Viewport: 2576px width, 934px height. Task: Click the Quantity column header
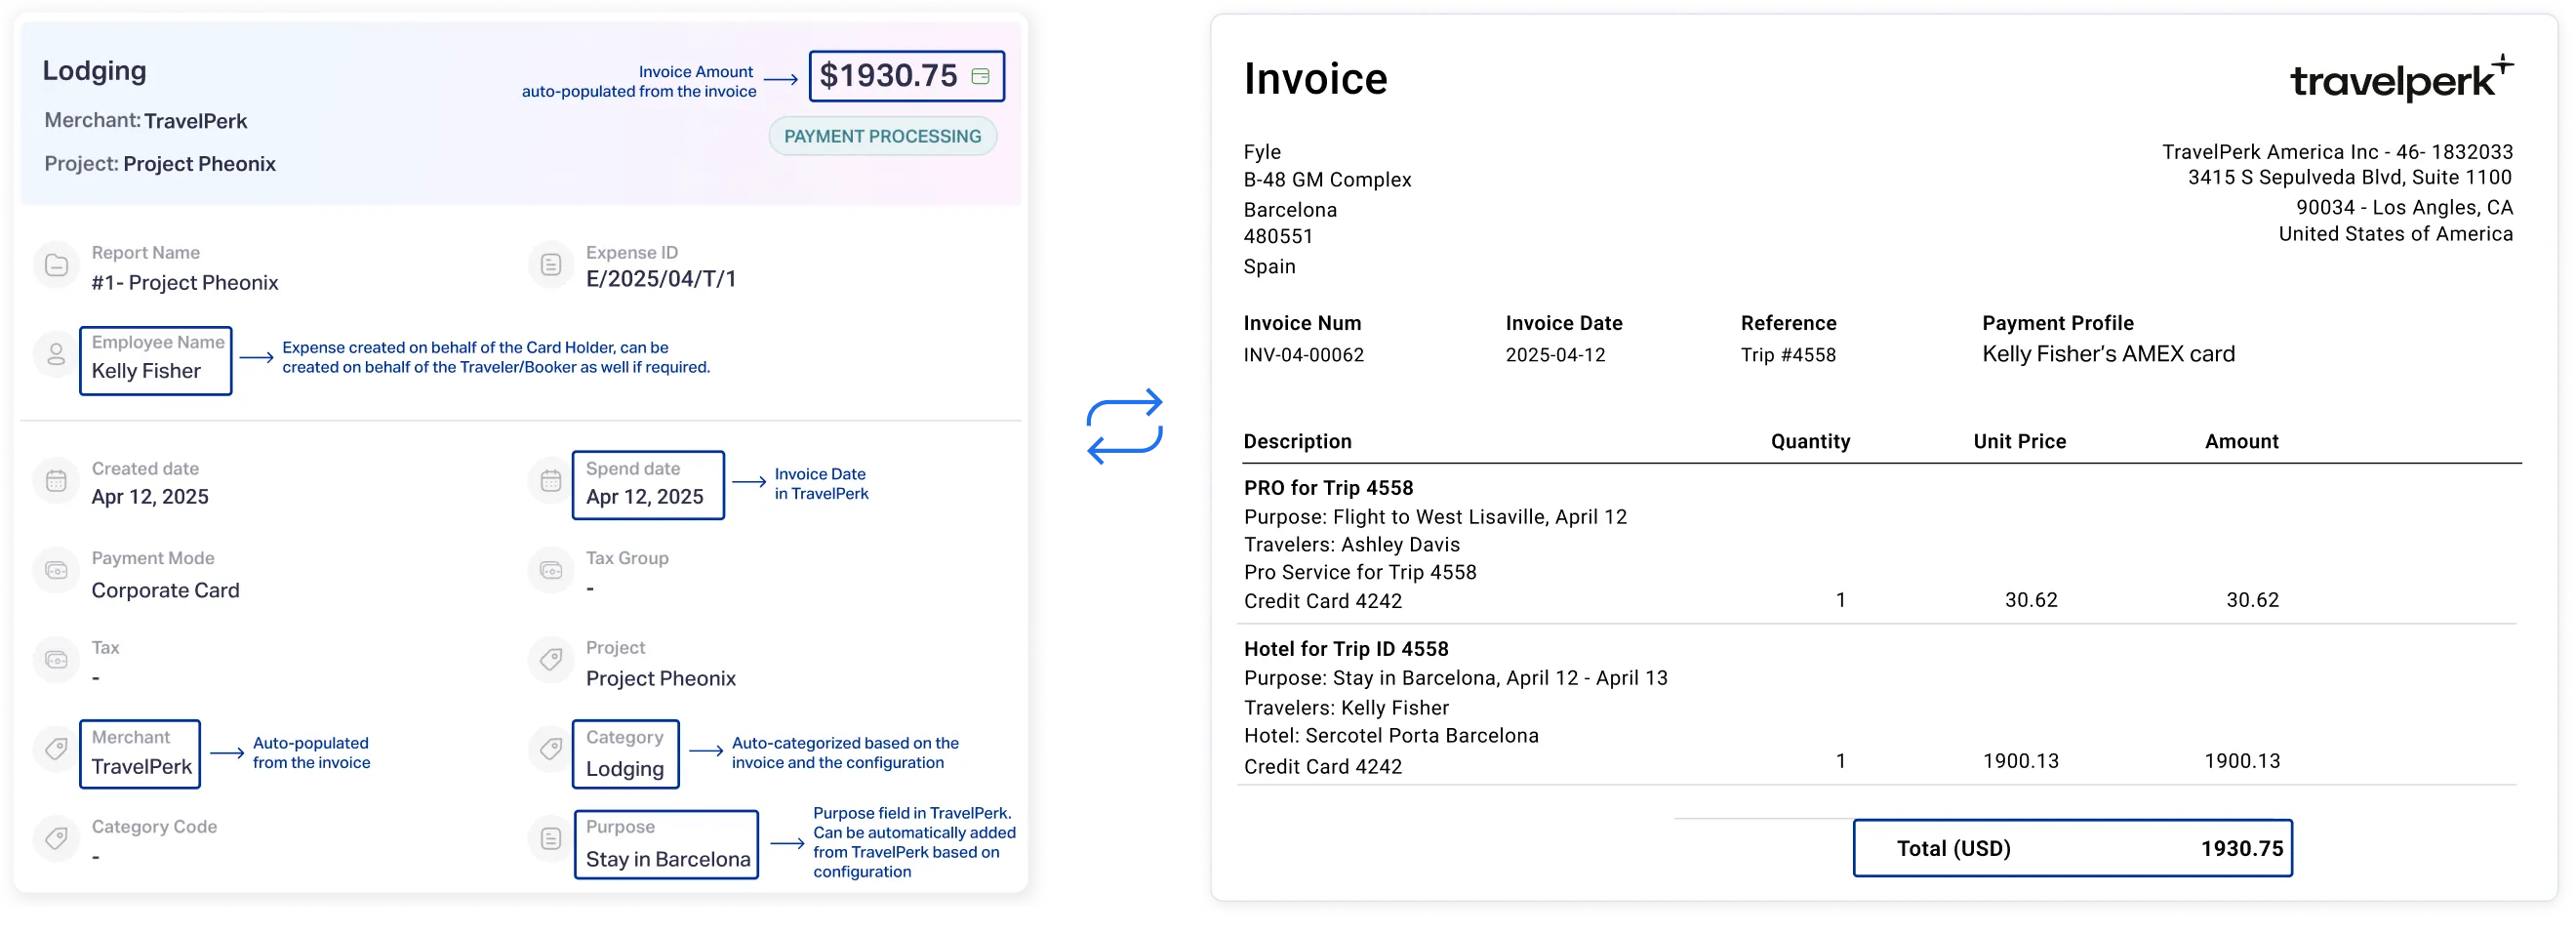click(x=1810, y=442)
